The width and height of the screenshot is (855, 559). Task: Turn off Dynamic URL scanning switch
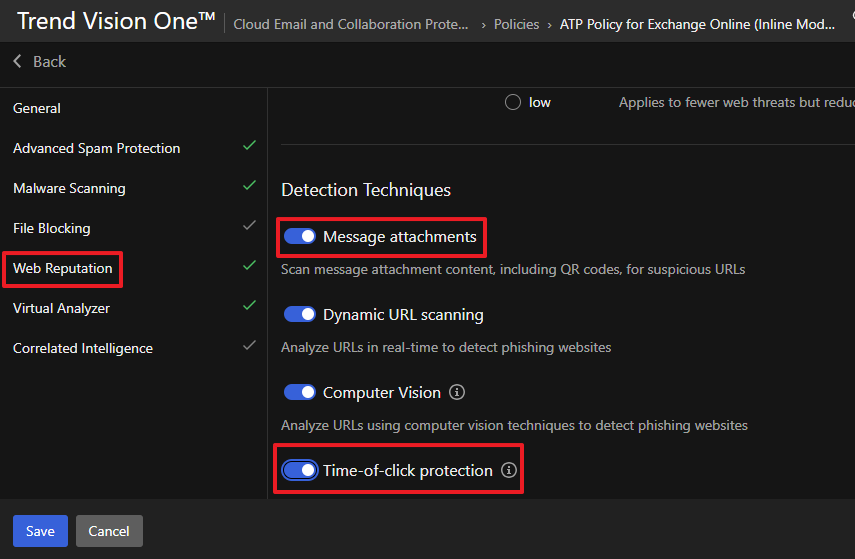(300, 314)
